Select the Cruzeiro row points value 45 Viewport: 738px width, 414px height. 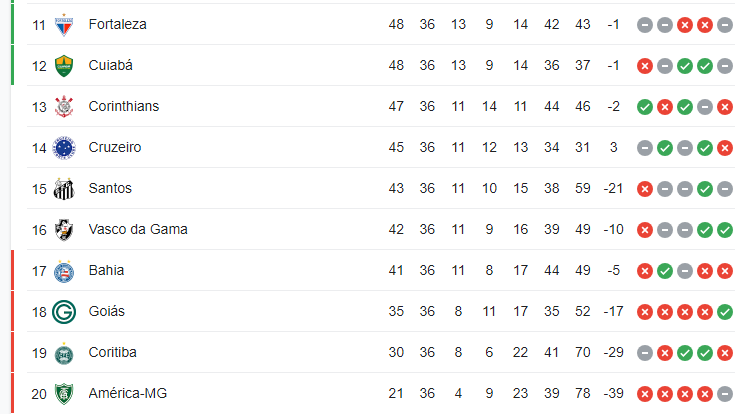(396, 147)
